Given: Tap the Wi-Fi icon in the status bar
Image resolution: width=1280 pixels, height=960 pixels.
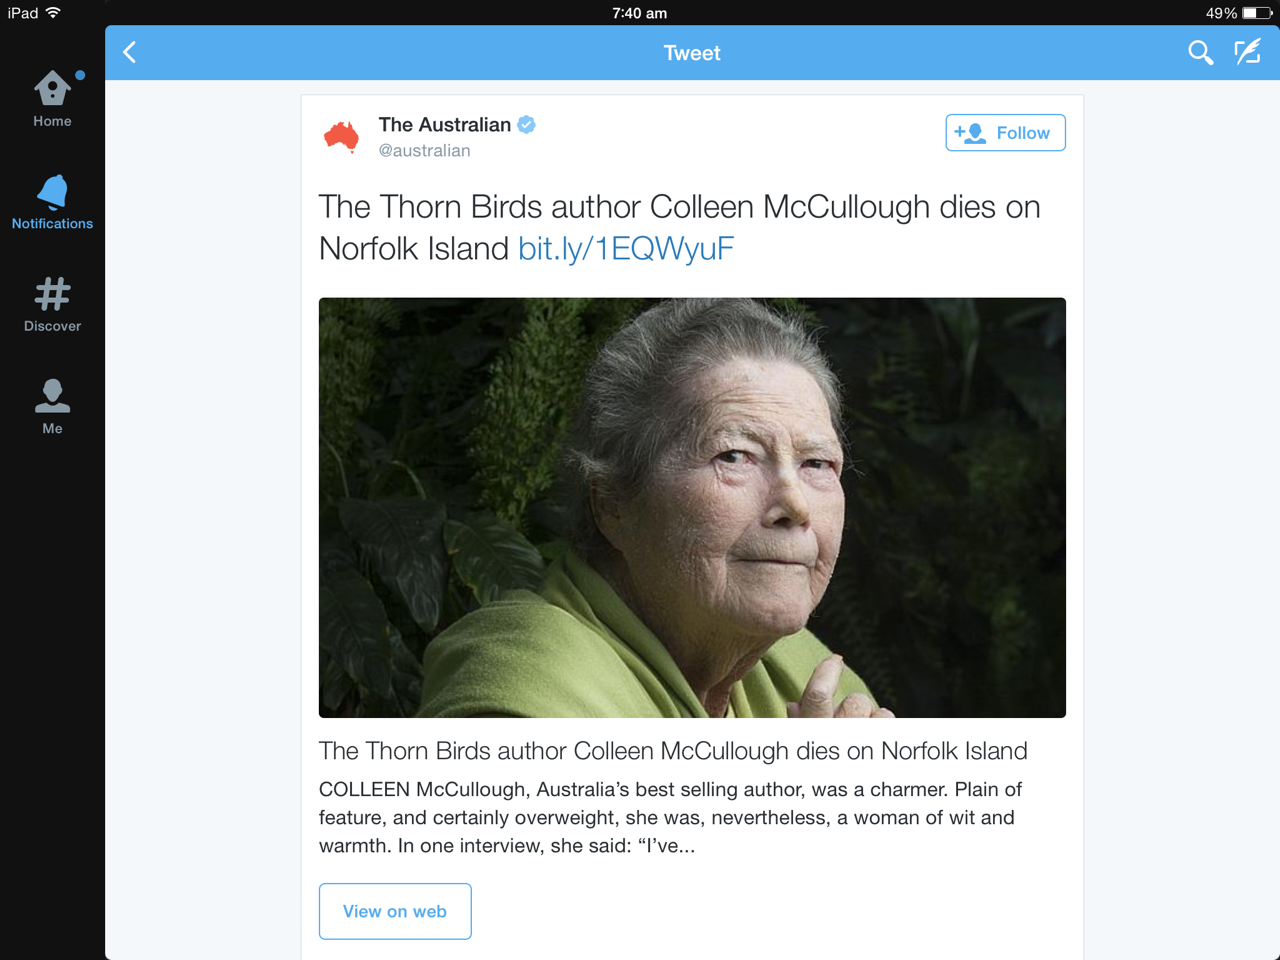Looking at the screenshot, I should point(53,13).
